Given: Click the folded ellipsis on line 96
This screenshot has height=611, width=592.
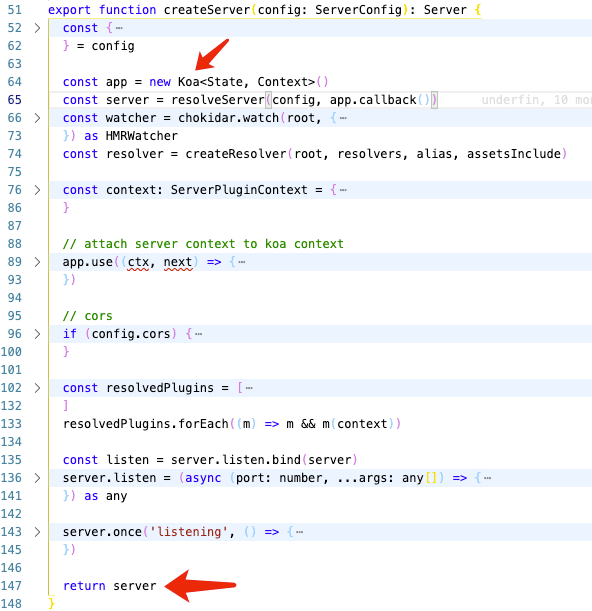Looking at the screenshot, I should [x=198, y=334].
